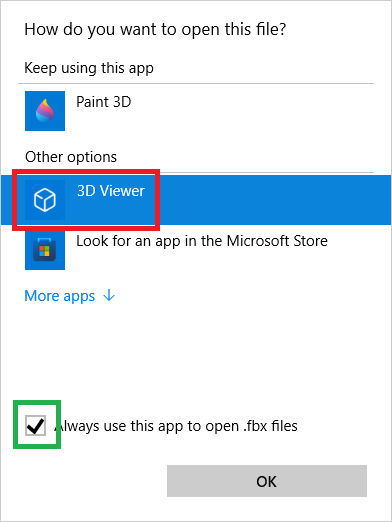Click the 'More apps' blue link text
392x522 pixels.
point(60,296)
